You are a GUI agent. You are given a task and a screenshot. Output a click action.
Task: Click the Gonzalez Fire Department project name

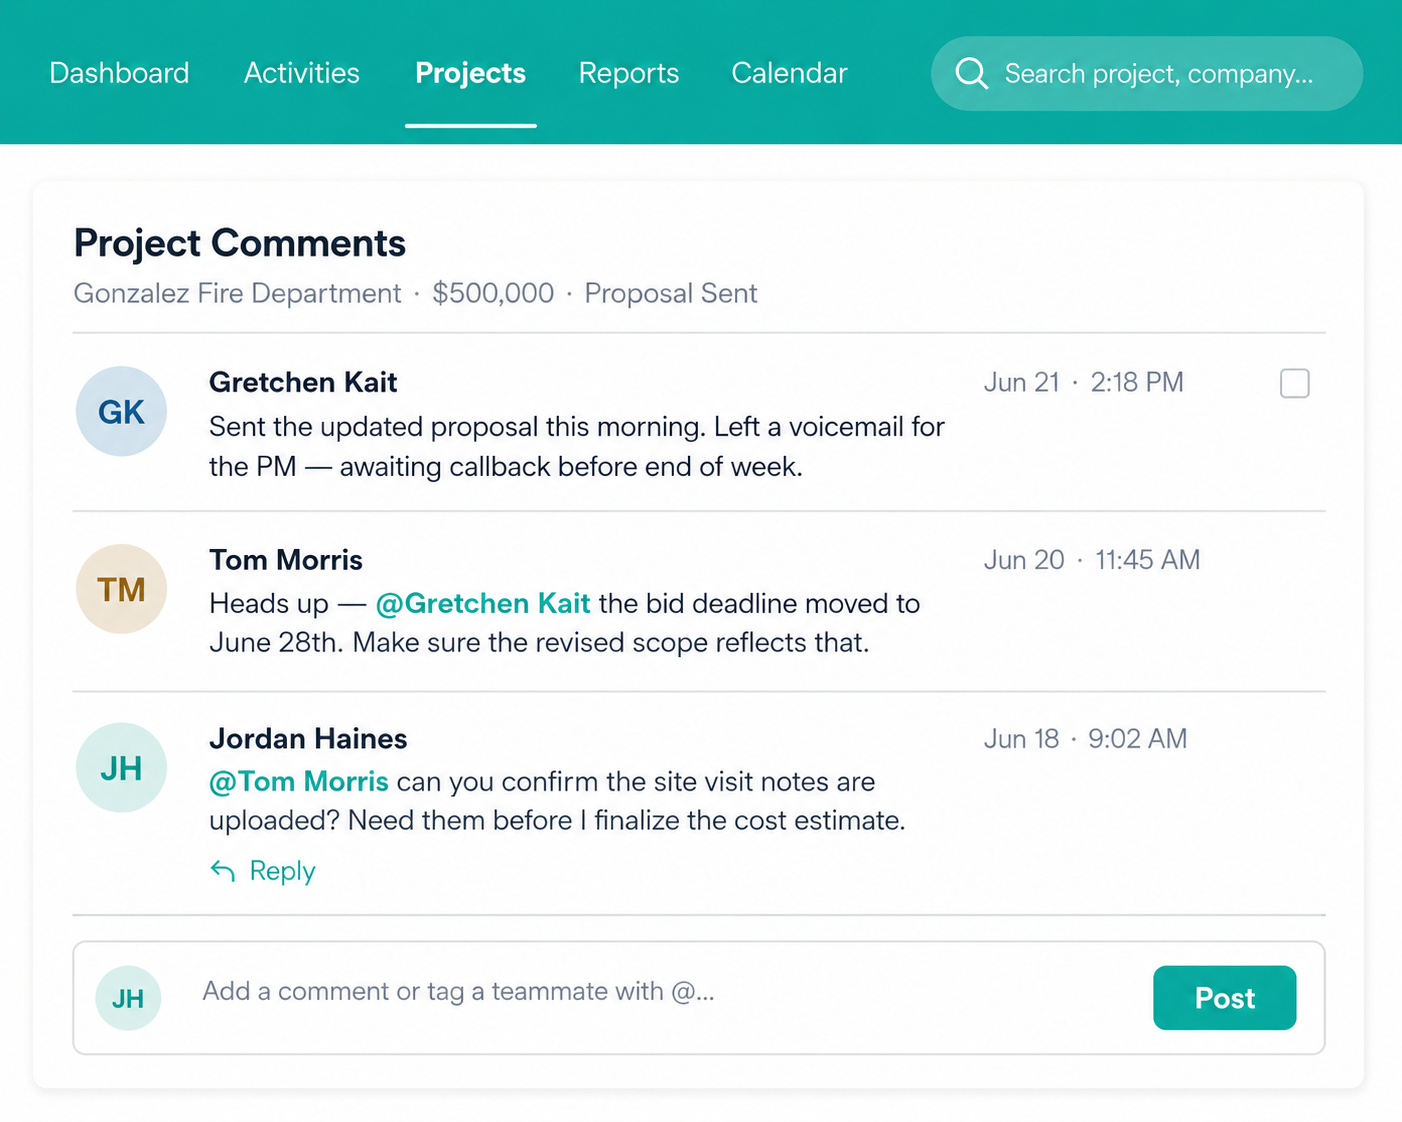237,293
